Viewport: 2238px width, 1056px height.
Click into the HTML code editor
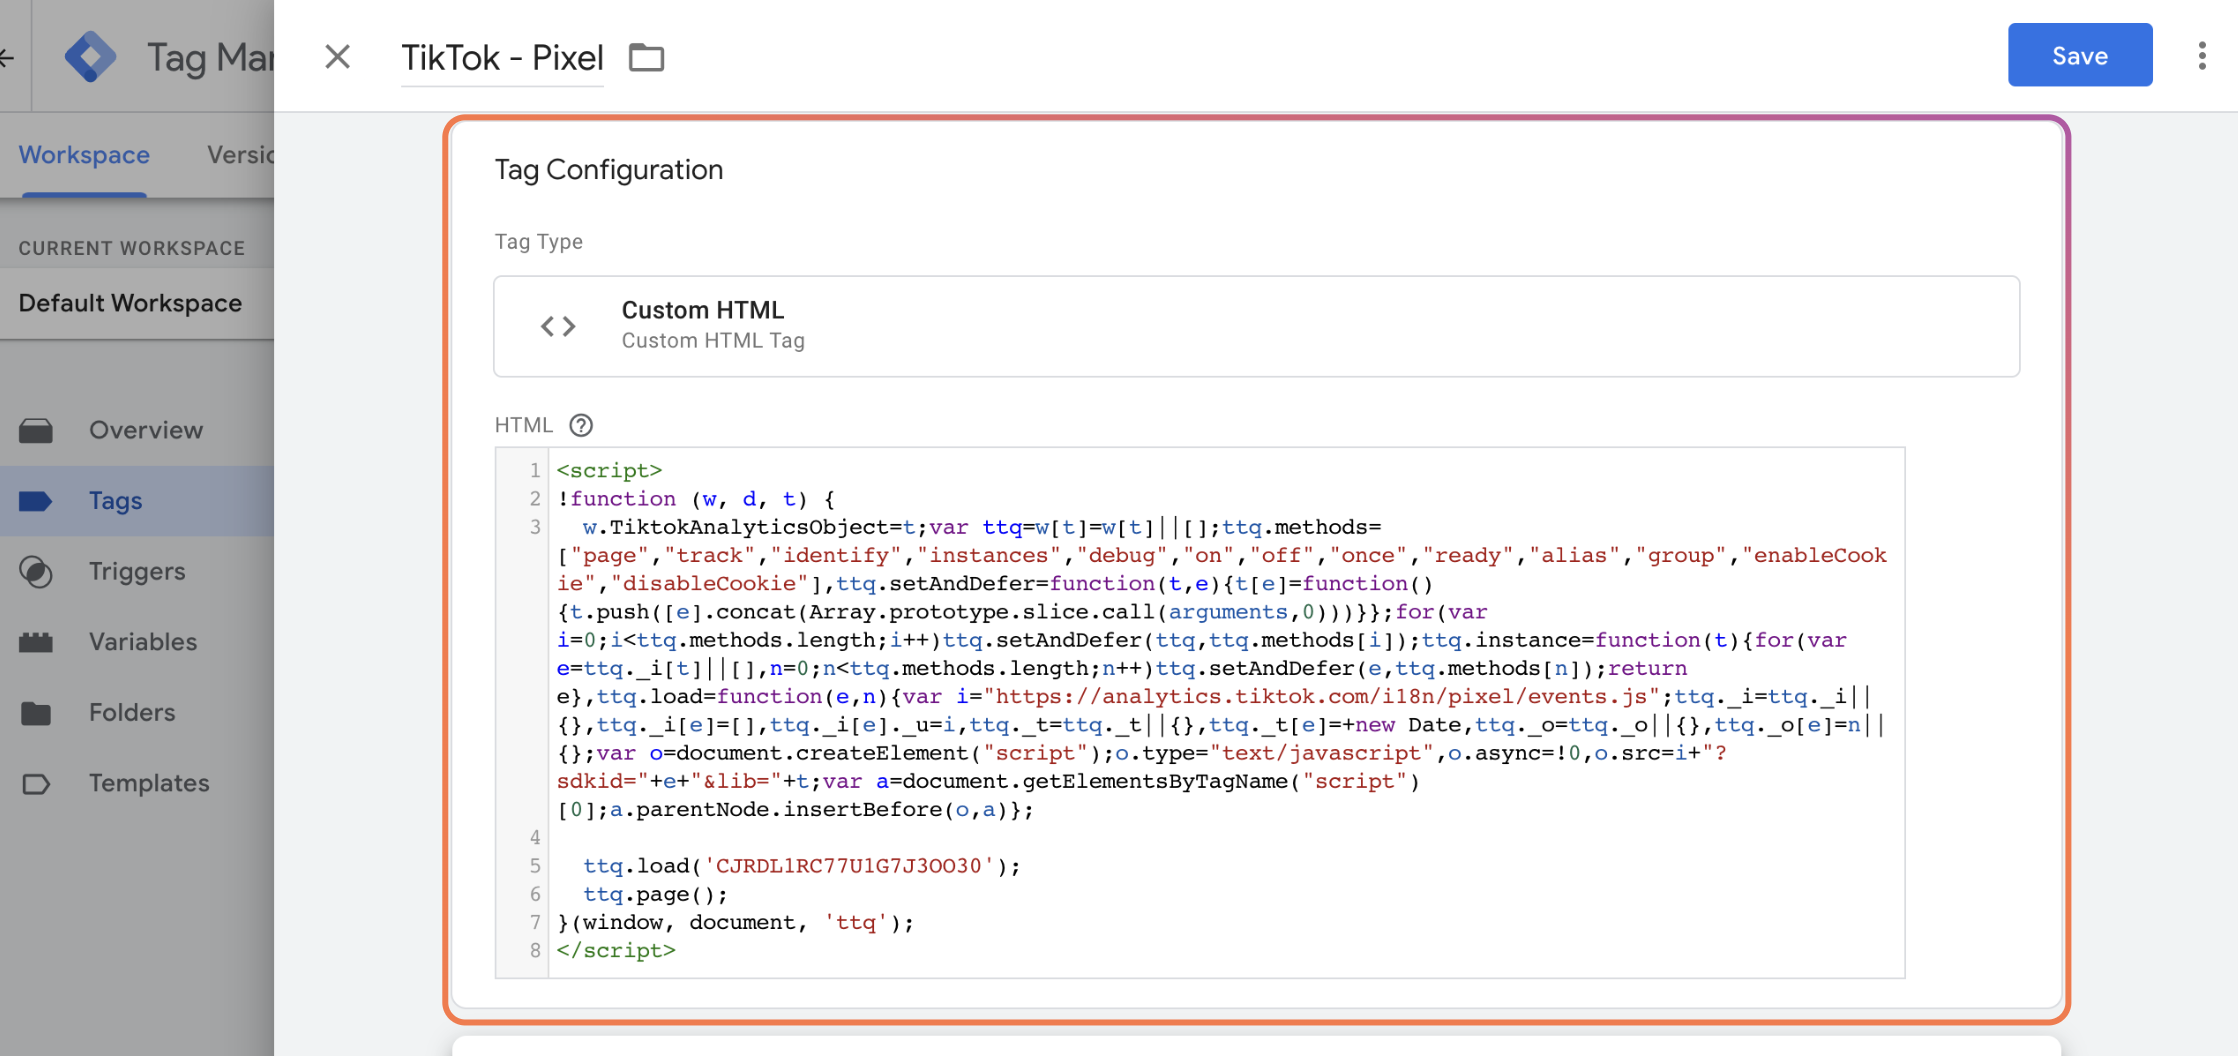(x=1200, y=712)
